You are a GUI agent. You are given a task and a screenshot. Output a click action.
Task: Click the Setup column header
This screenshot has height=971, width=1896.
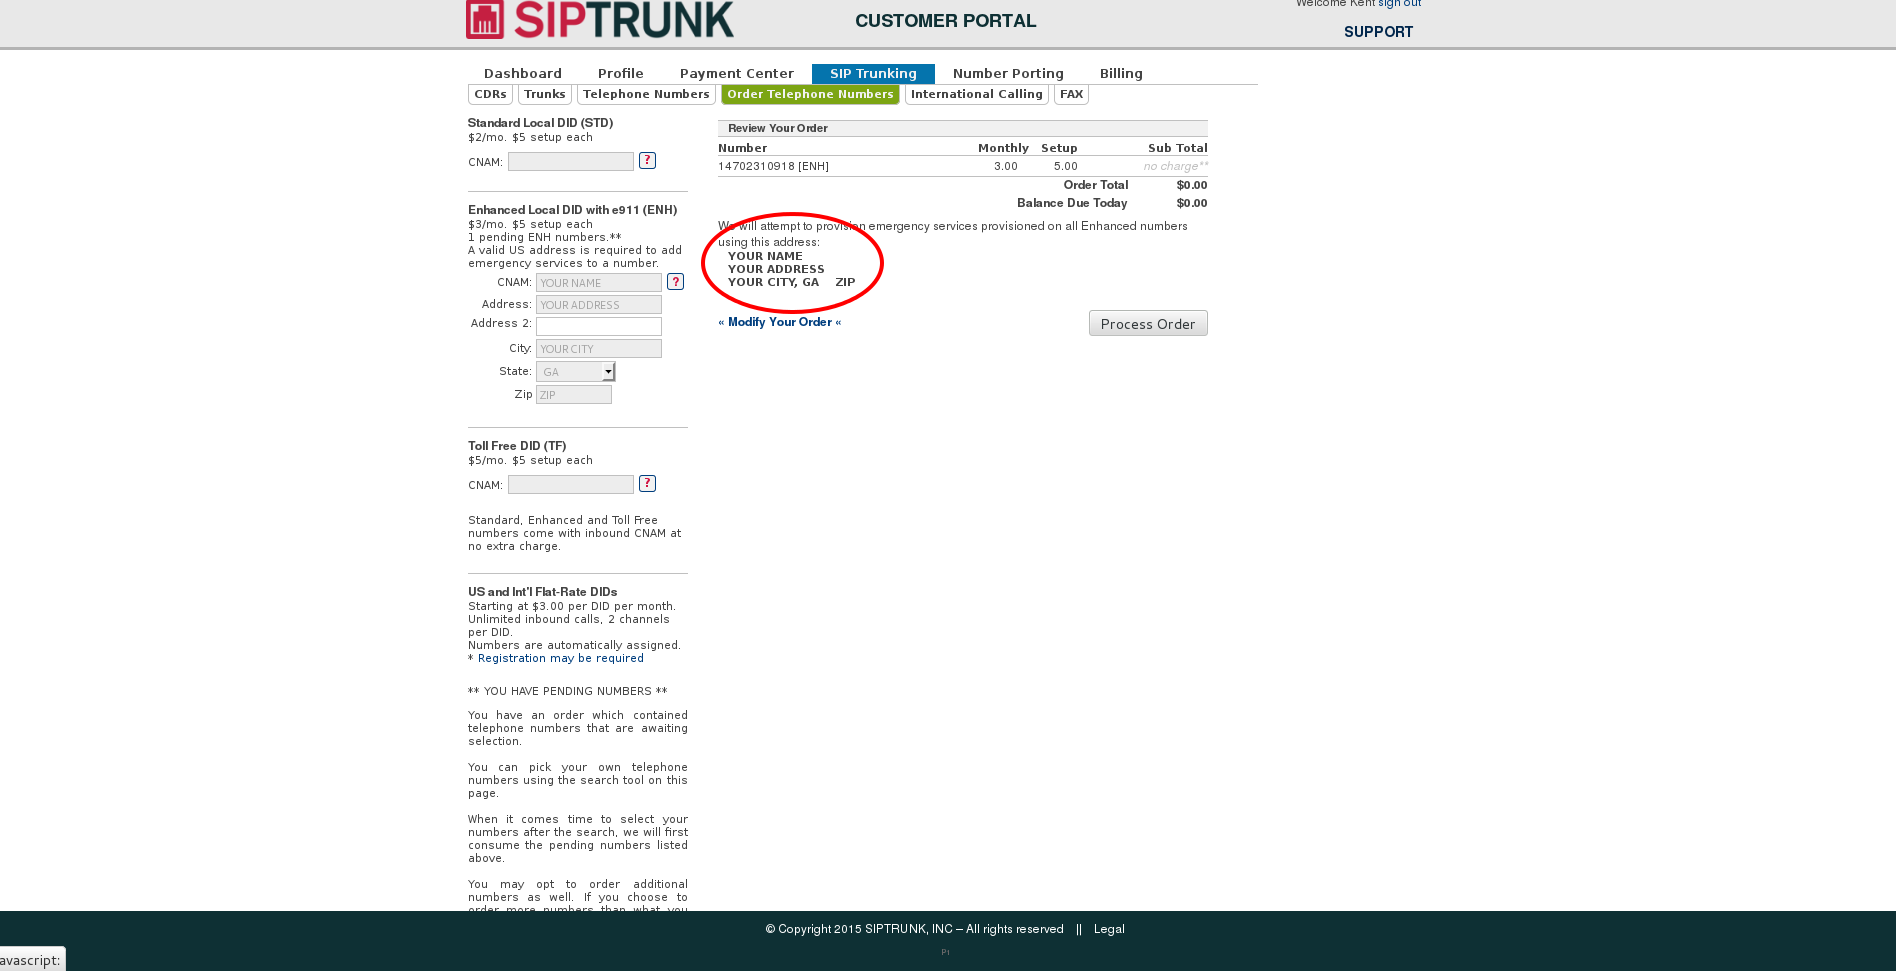(x=1059, y=148)
